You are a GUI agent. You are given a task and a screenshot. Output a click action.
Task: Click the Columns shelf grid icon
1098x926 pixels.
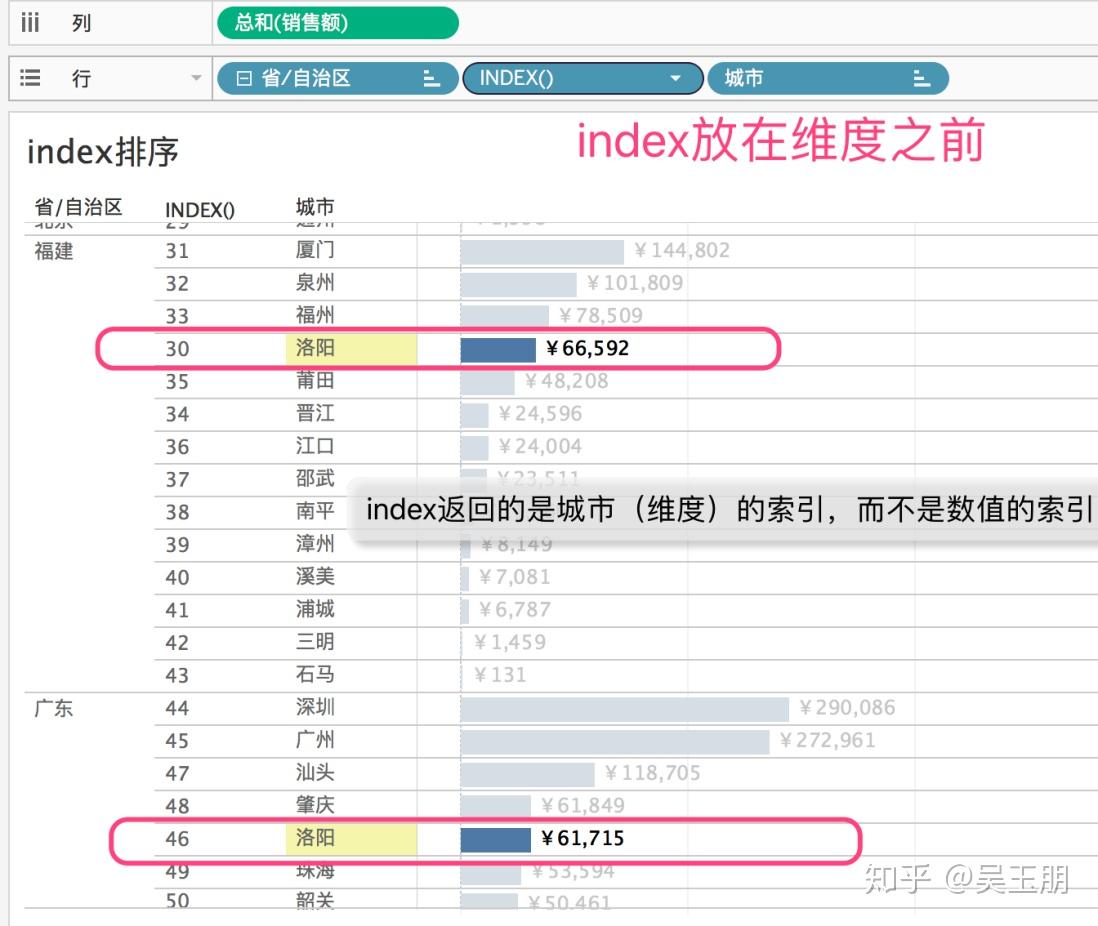click(x=29, y=22)
